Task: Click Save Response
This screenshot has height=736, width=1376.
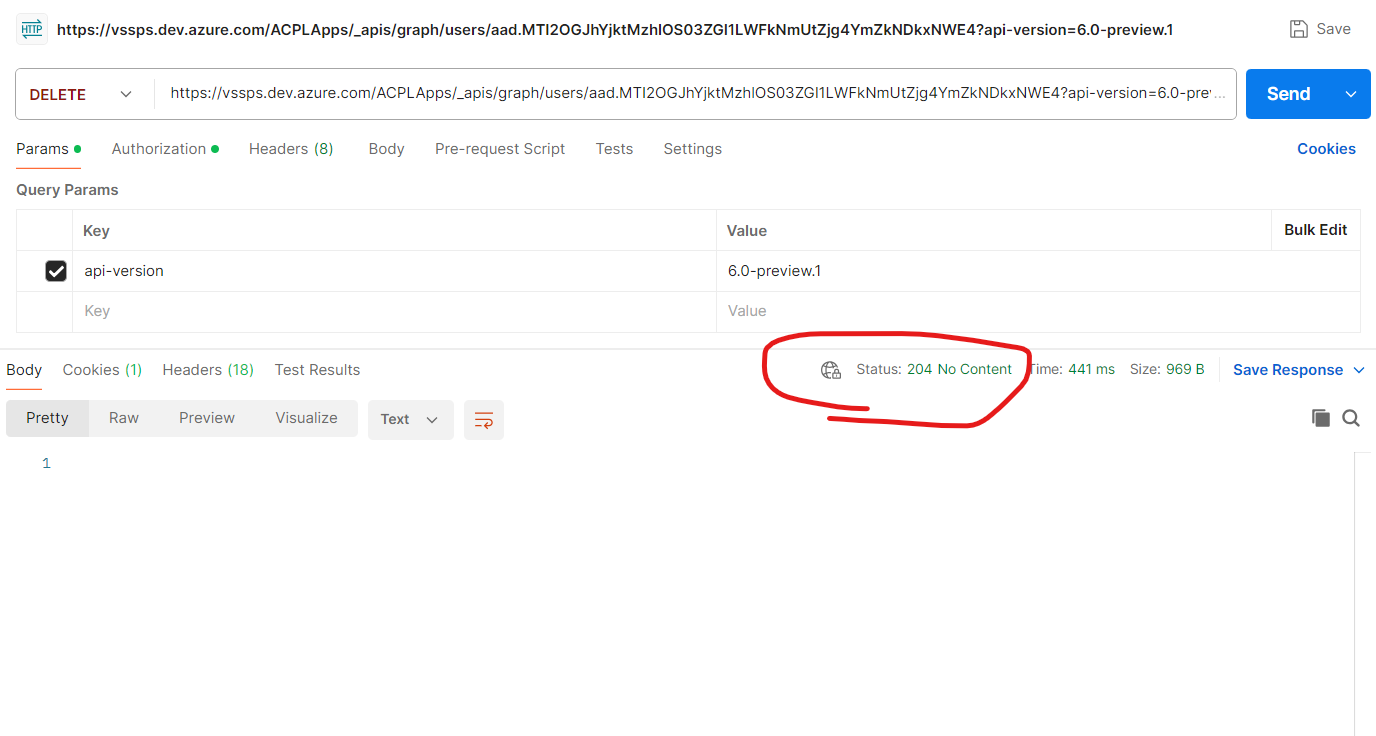Action: pyautogui.click(x=1288, y=370)
